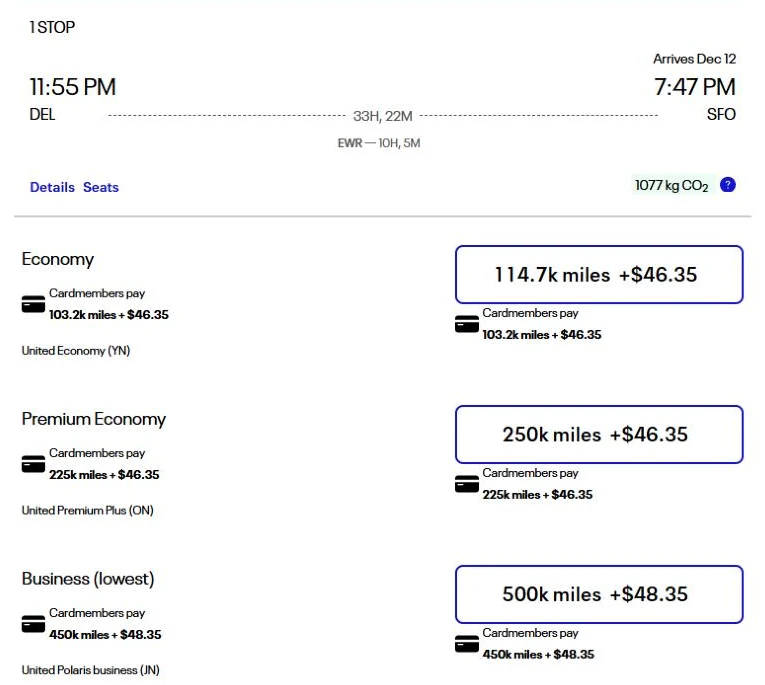Select Business fare 500k miles +$48.35

point(599,594)
